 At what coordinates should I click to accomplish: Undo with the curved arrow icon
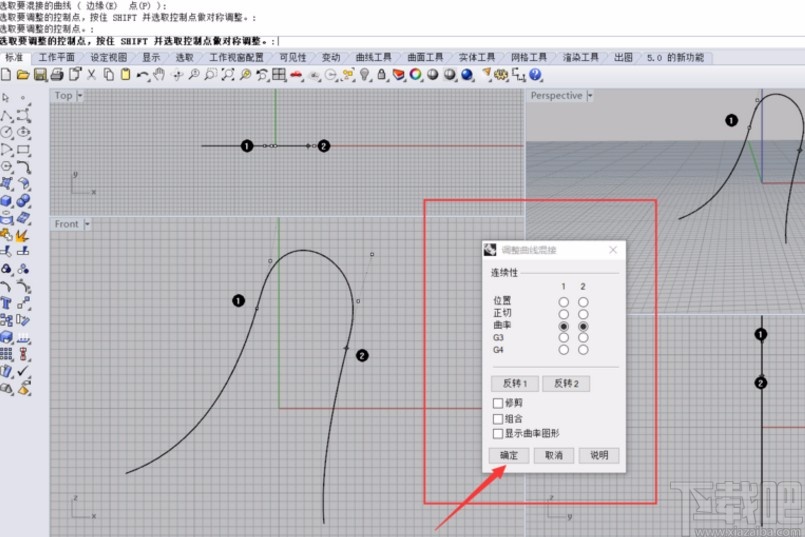pyautogui.click(x=142, y=75)
